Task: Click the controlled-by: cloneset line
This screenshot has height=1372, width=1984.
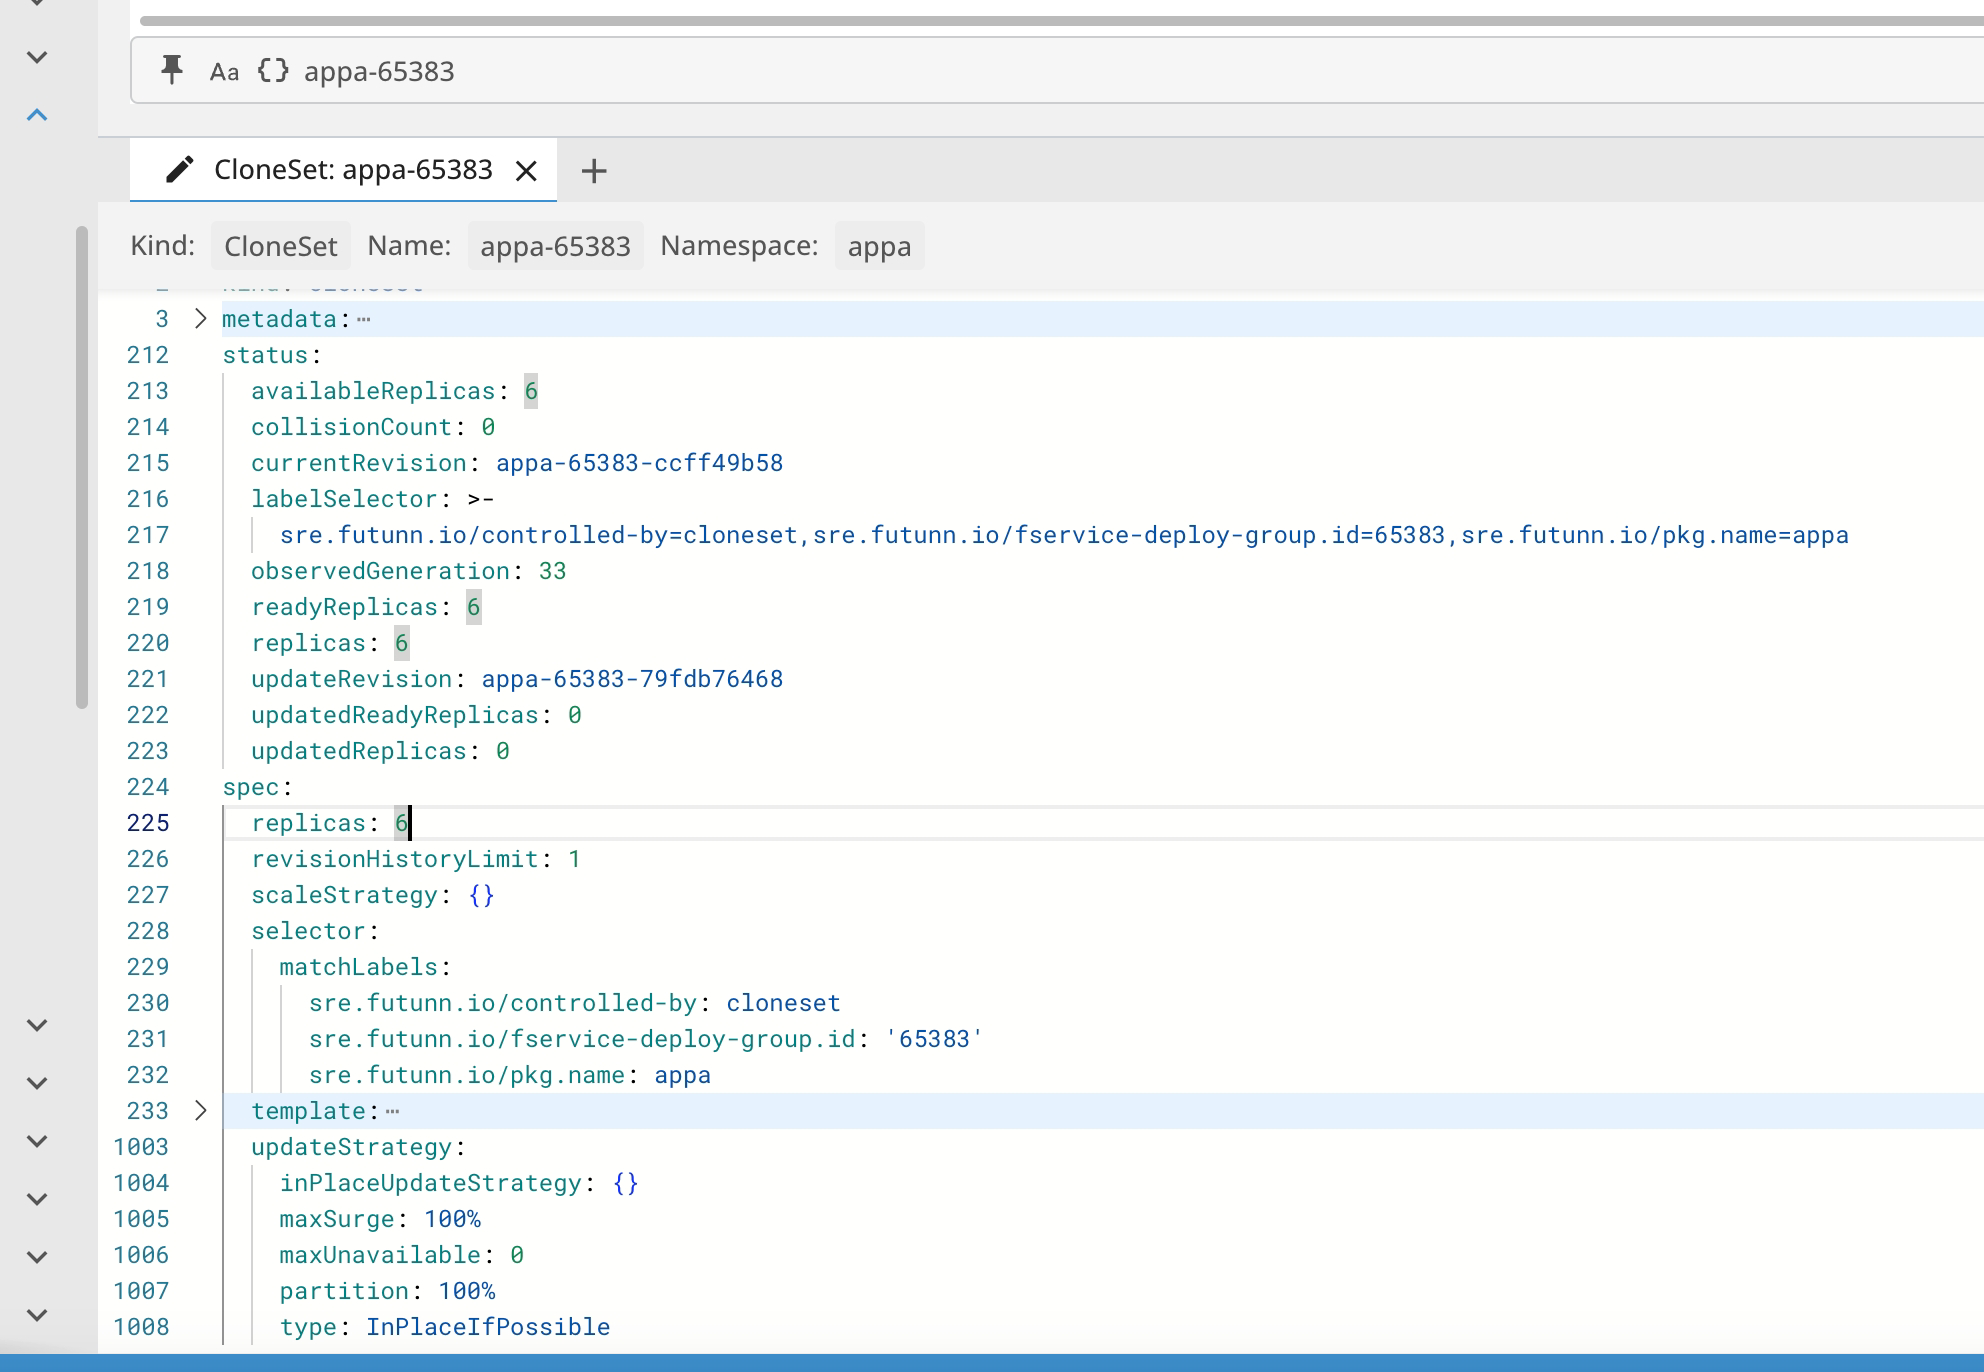Action: [x=575, y=1003]
